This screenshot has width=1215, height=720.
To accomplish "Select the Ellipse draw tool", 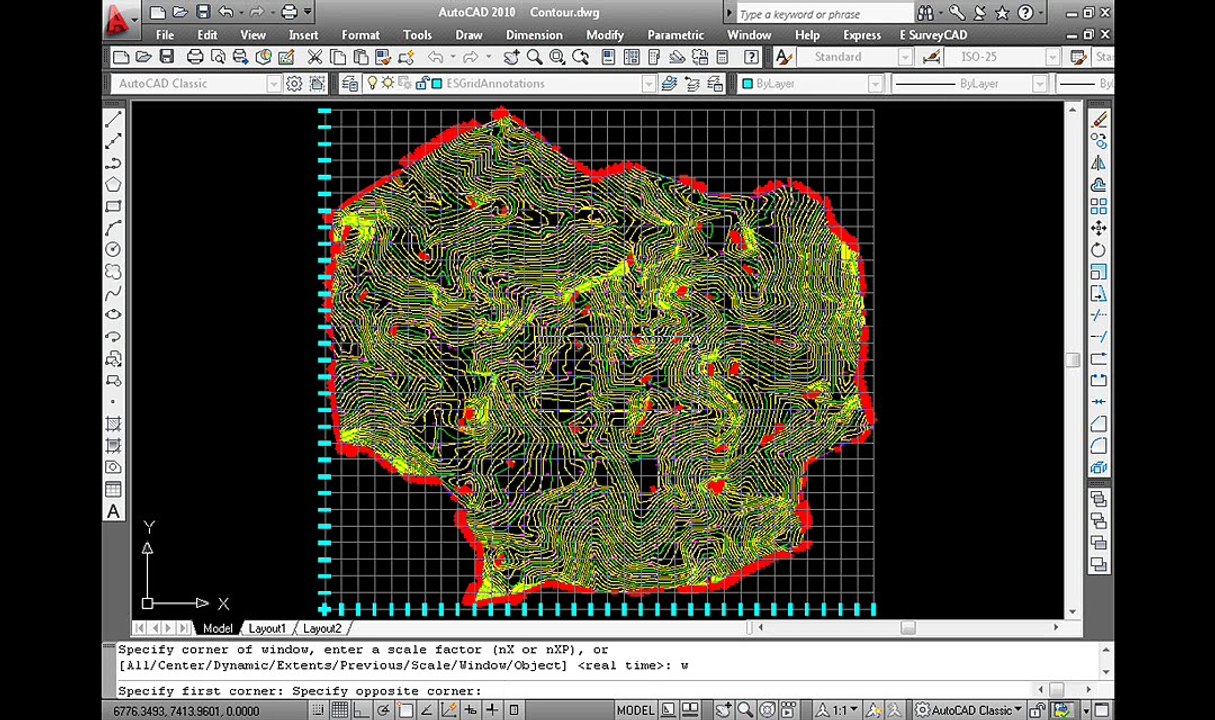I will (113, 315).
